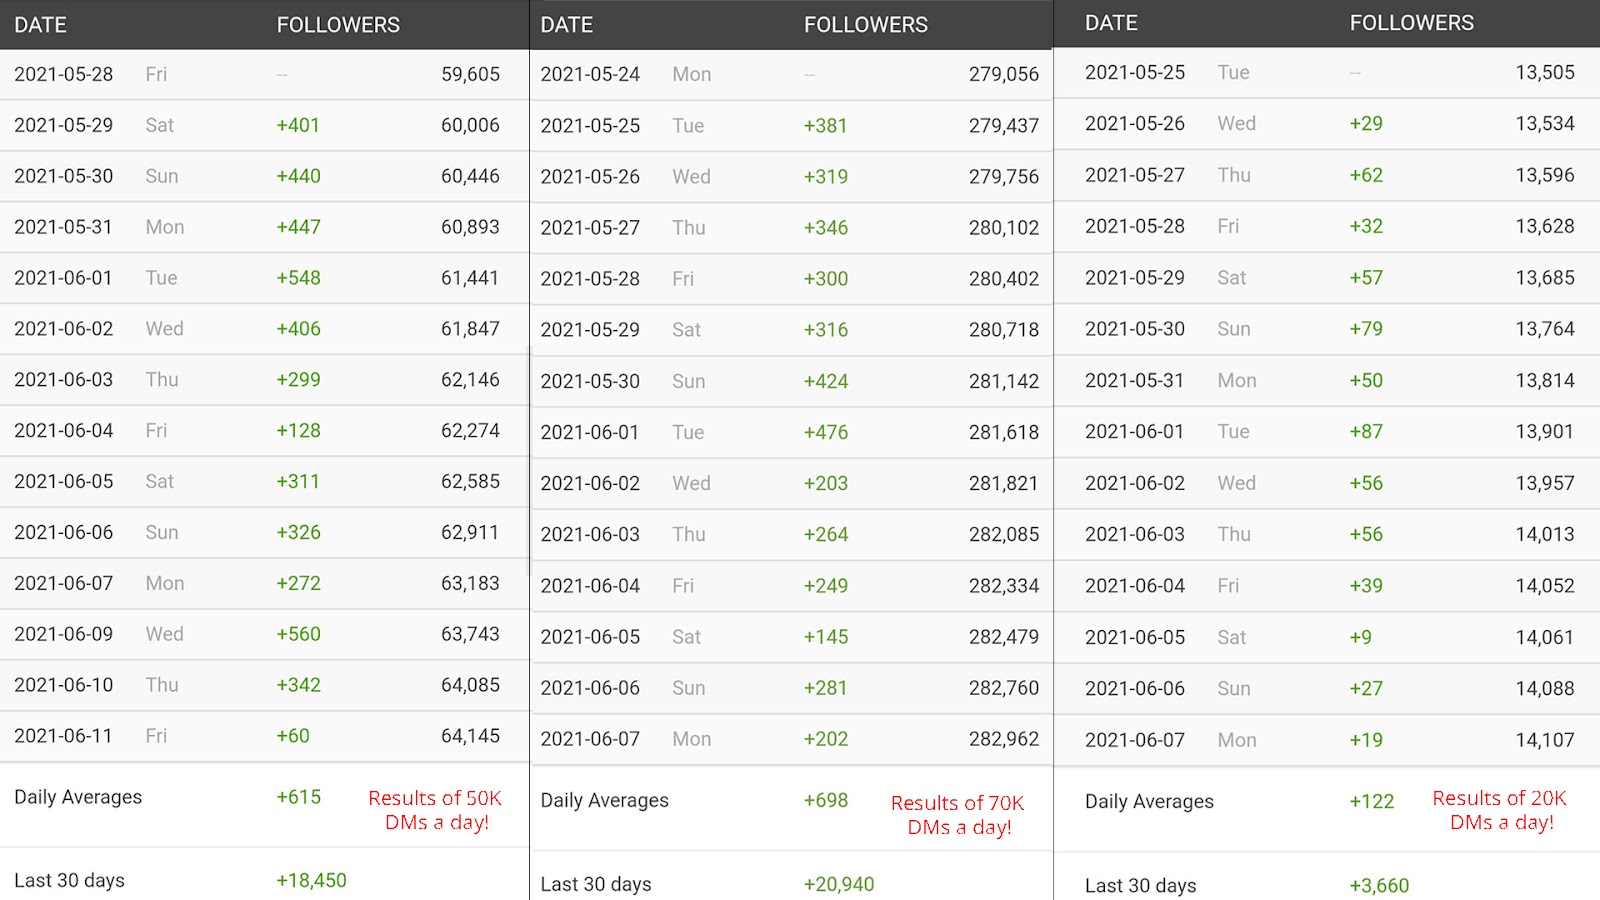1600x900 pixels.
Task: Click the 'Results of 70K DMs a day!' text
Action: [x=958, y=815]
